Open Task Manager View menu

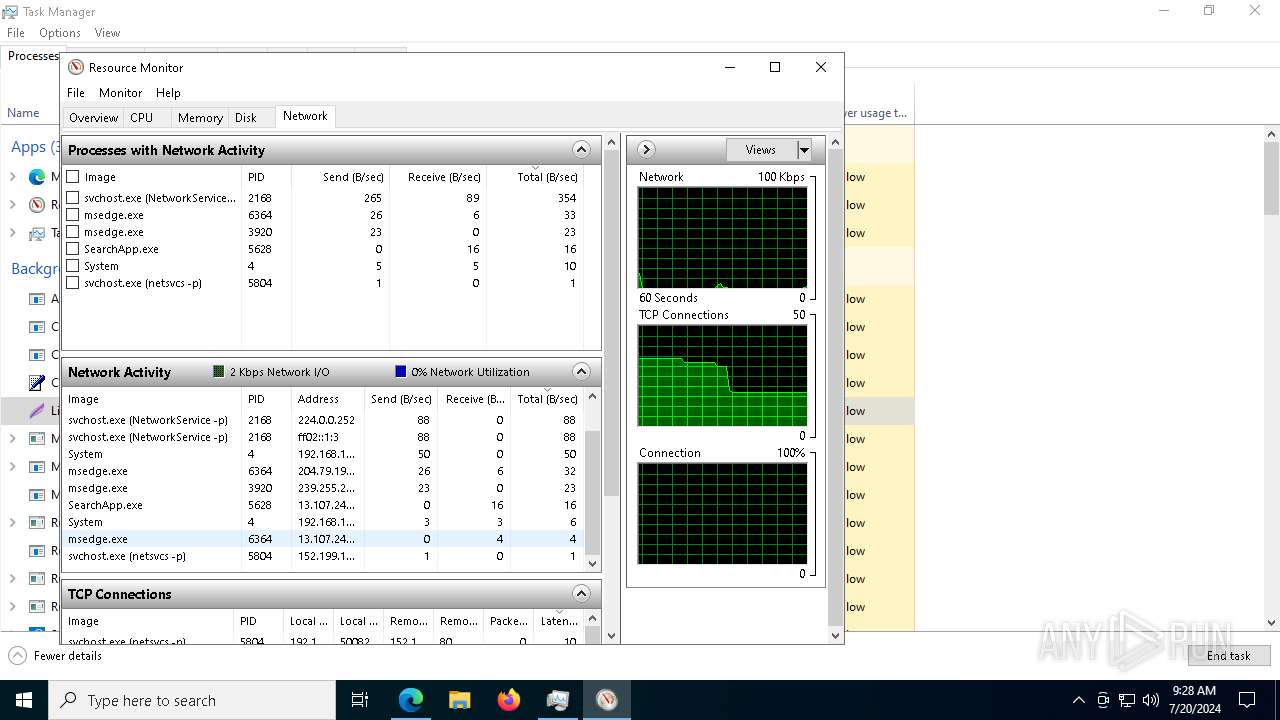107,33
